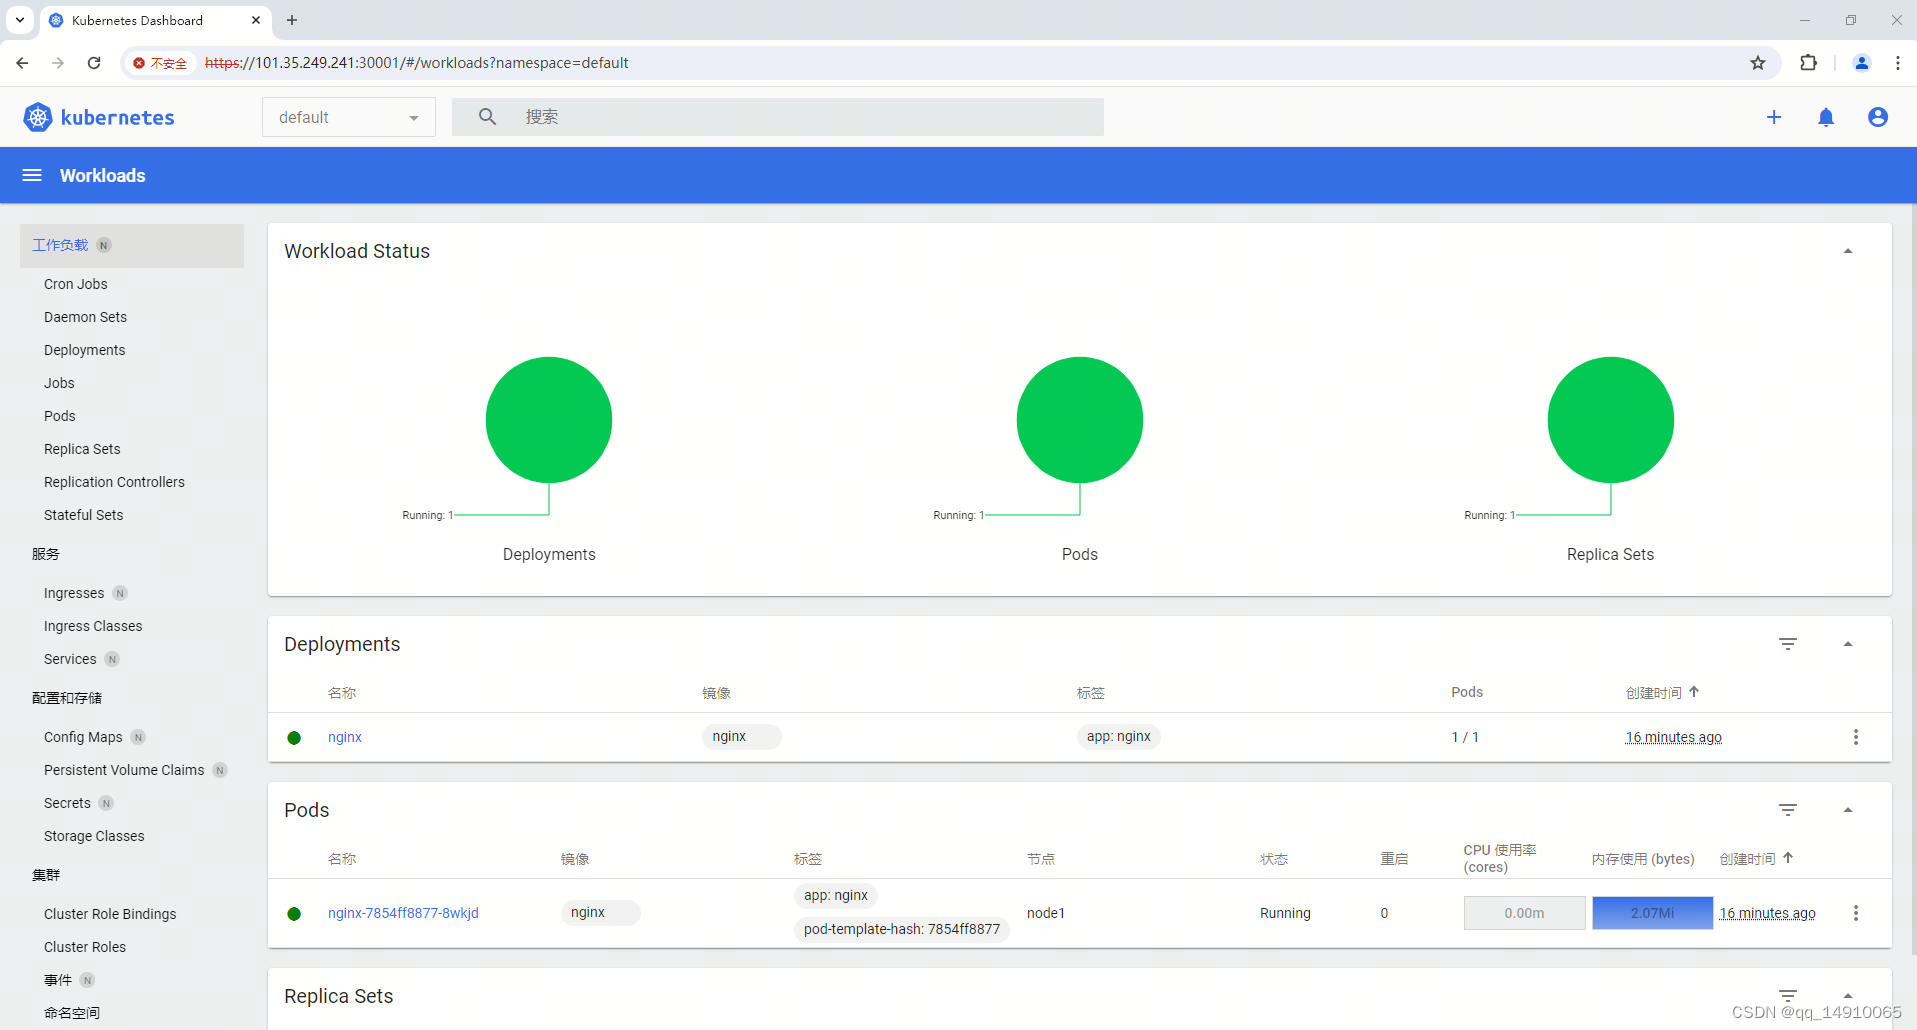Click green status dot of nginx deployment
The height and width of the screenshot is (1030, 1917).
[x=294, y=738]
